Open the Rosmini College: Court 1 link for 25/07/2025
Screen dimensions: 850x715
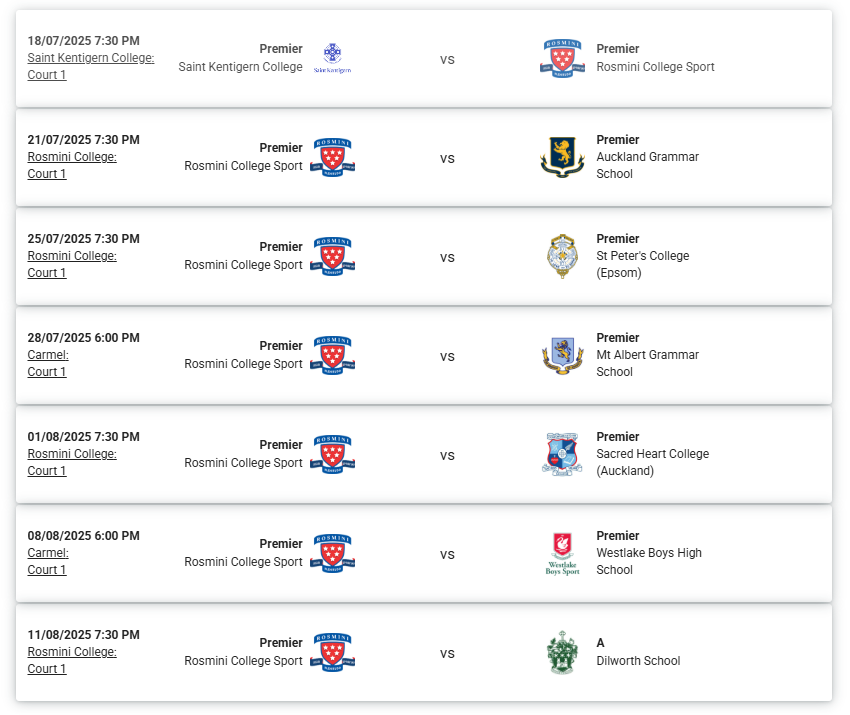point(72,264)
